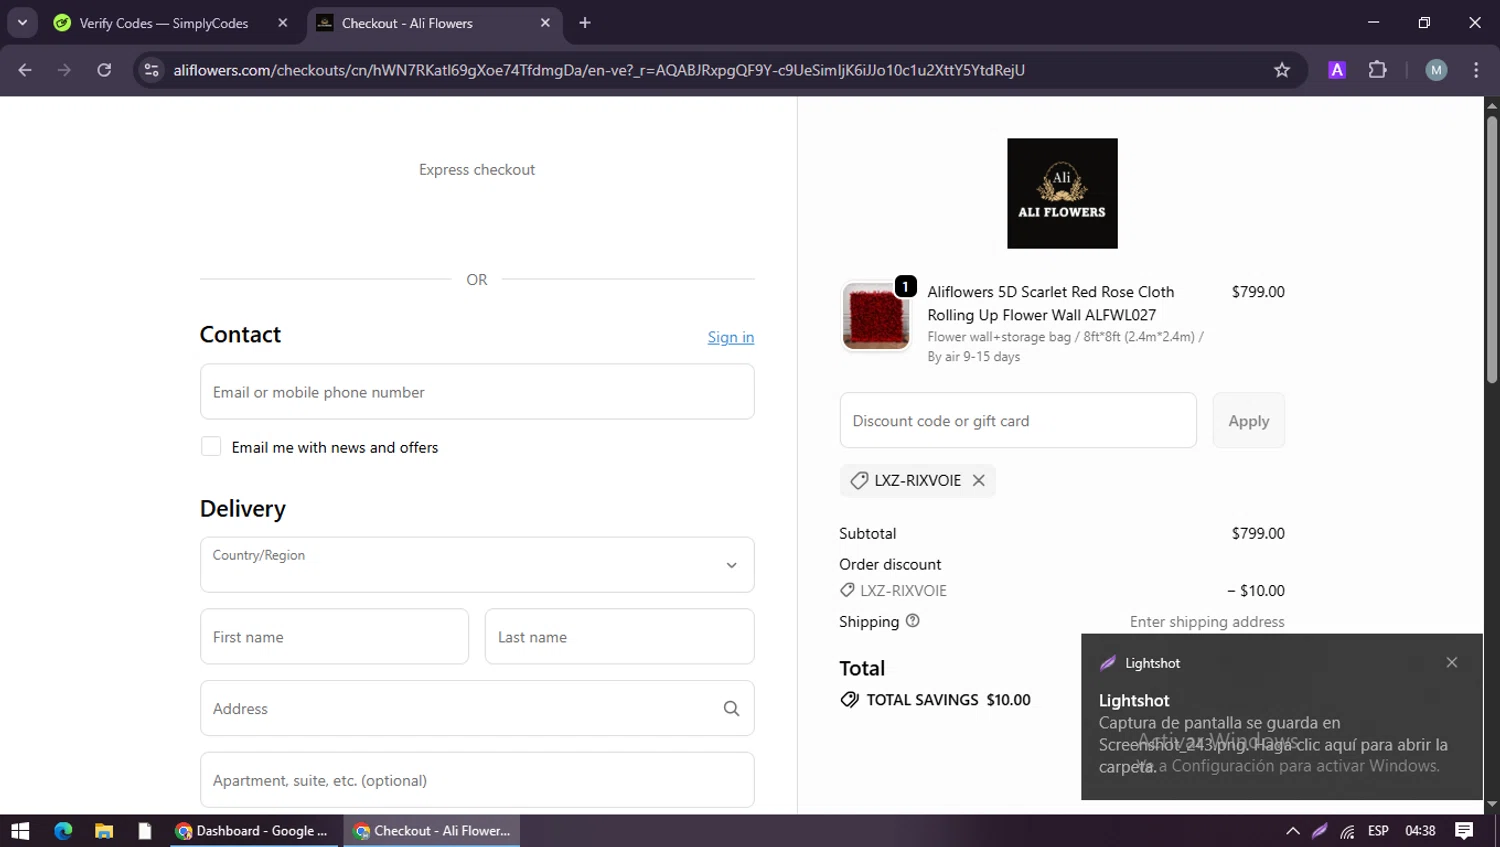This screenshot has width=1500, height=847.
Task: Click the address search magnifier icon
Action: 731,708
